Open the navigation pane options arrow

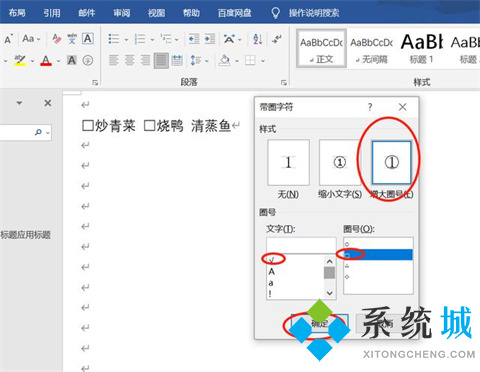point(20,103)
